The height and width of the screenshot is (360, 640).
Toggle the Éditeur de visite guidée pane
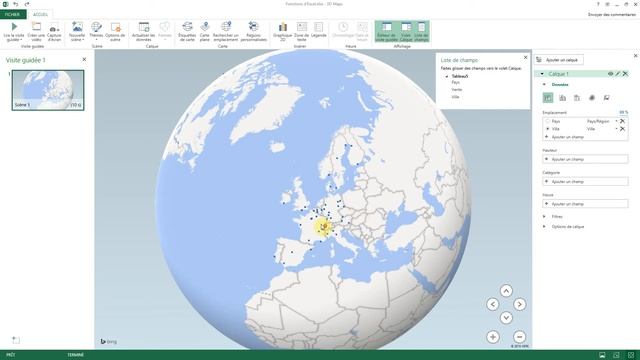[x=386, y=32]
